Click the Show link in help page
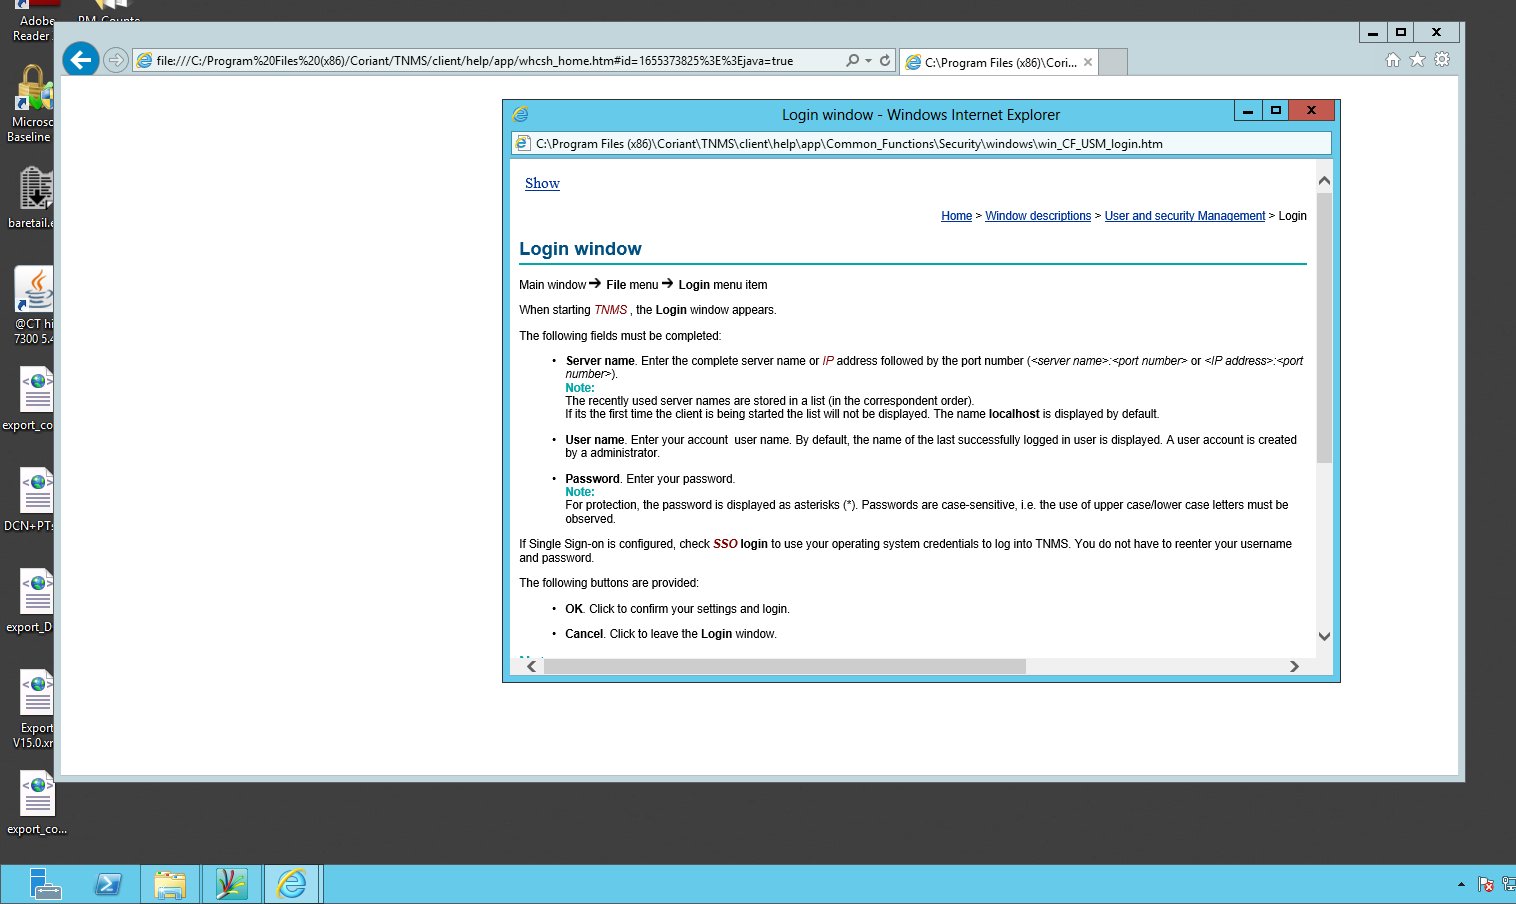Viewport: 1516px width, 904px height. pos(542,183)
